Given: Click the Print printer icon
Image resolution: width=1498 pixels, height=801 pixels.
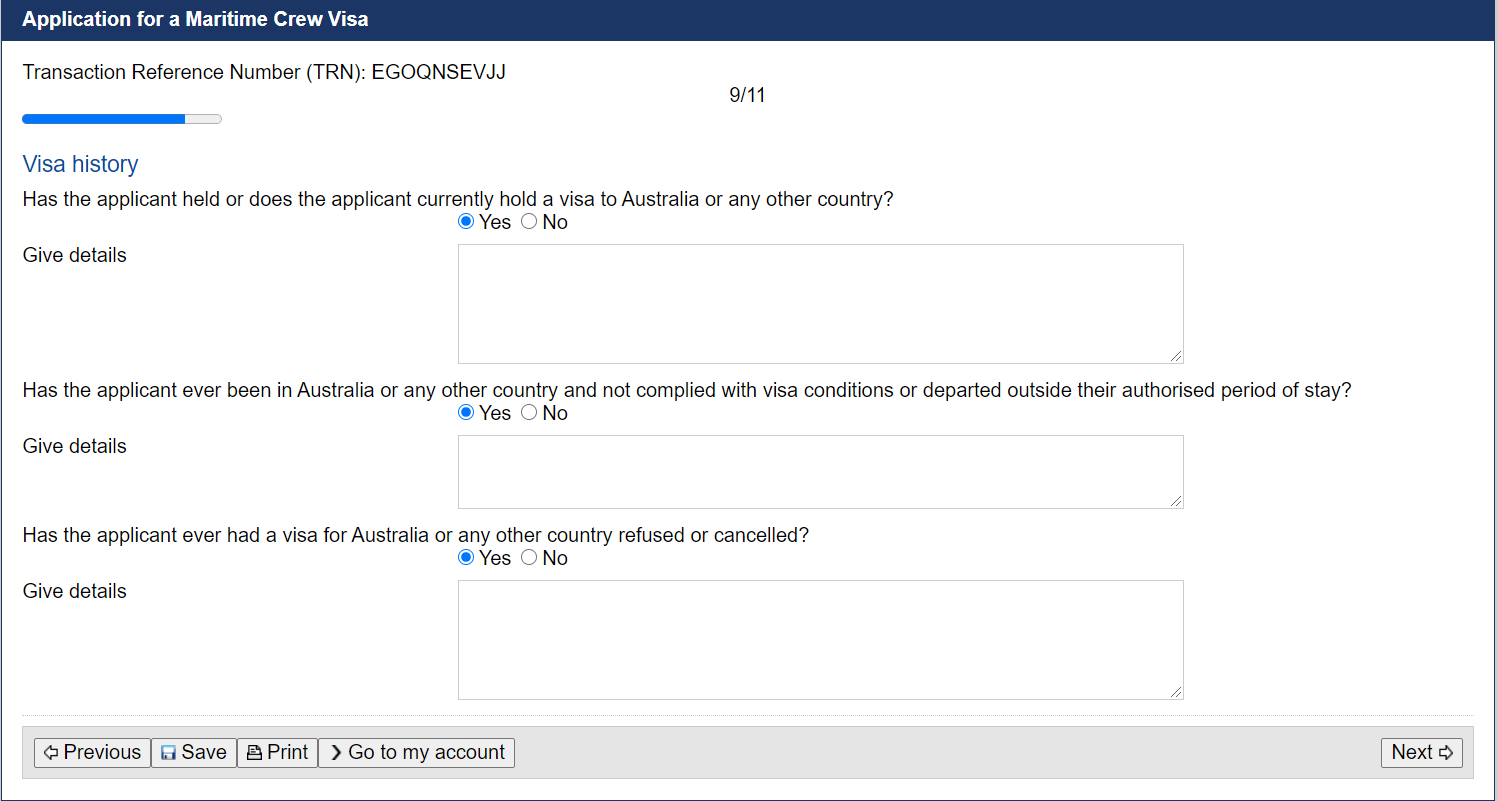Looking at the screenshot, I should pyautogui.click(x=254, y=753).
